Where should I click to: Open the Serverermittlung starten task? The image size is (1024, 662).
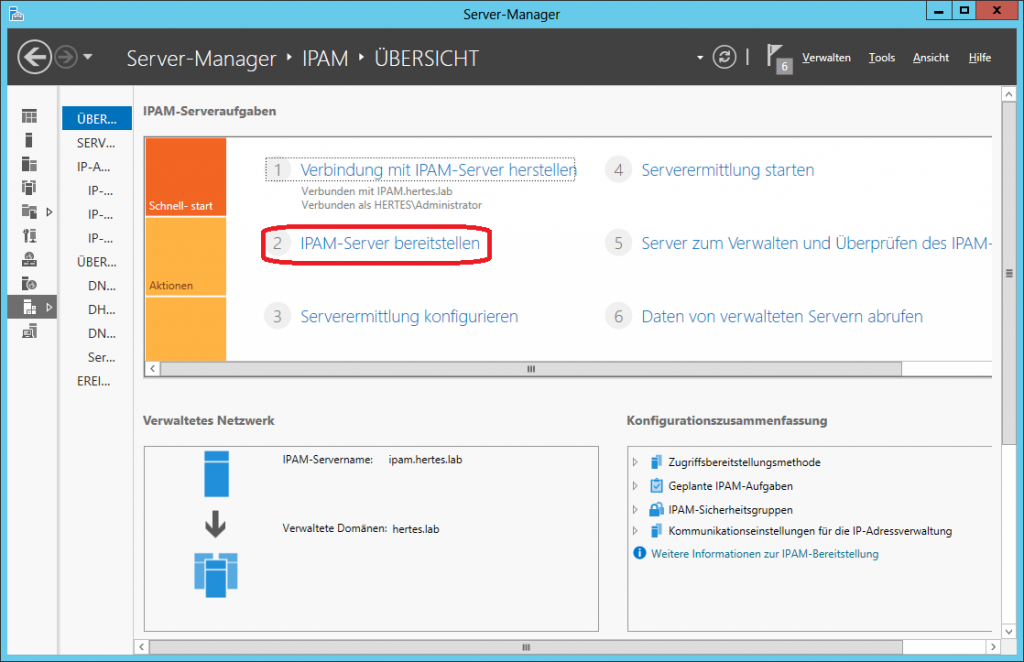(x=727, y=170)
